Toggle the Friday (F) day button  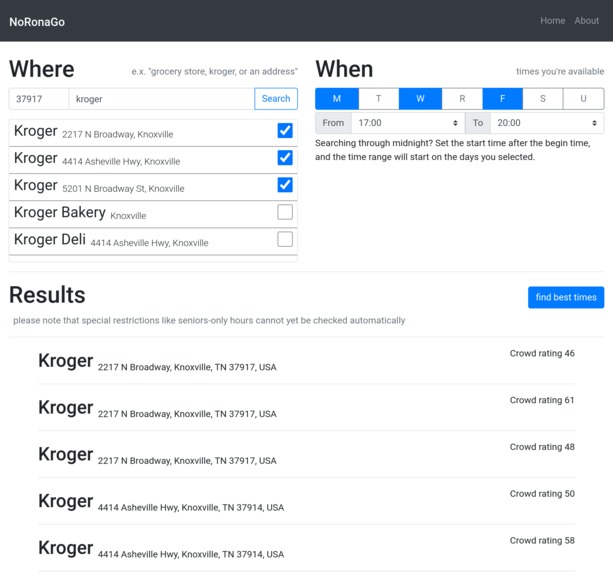(502, 98)
